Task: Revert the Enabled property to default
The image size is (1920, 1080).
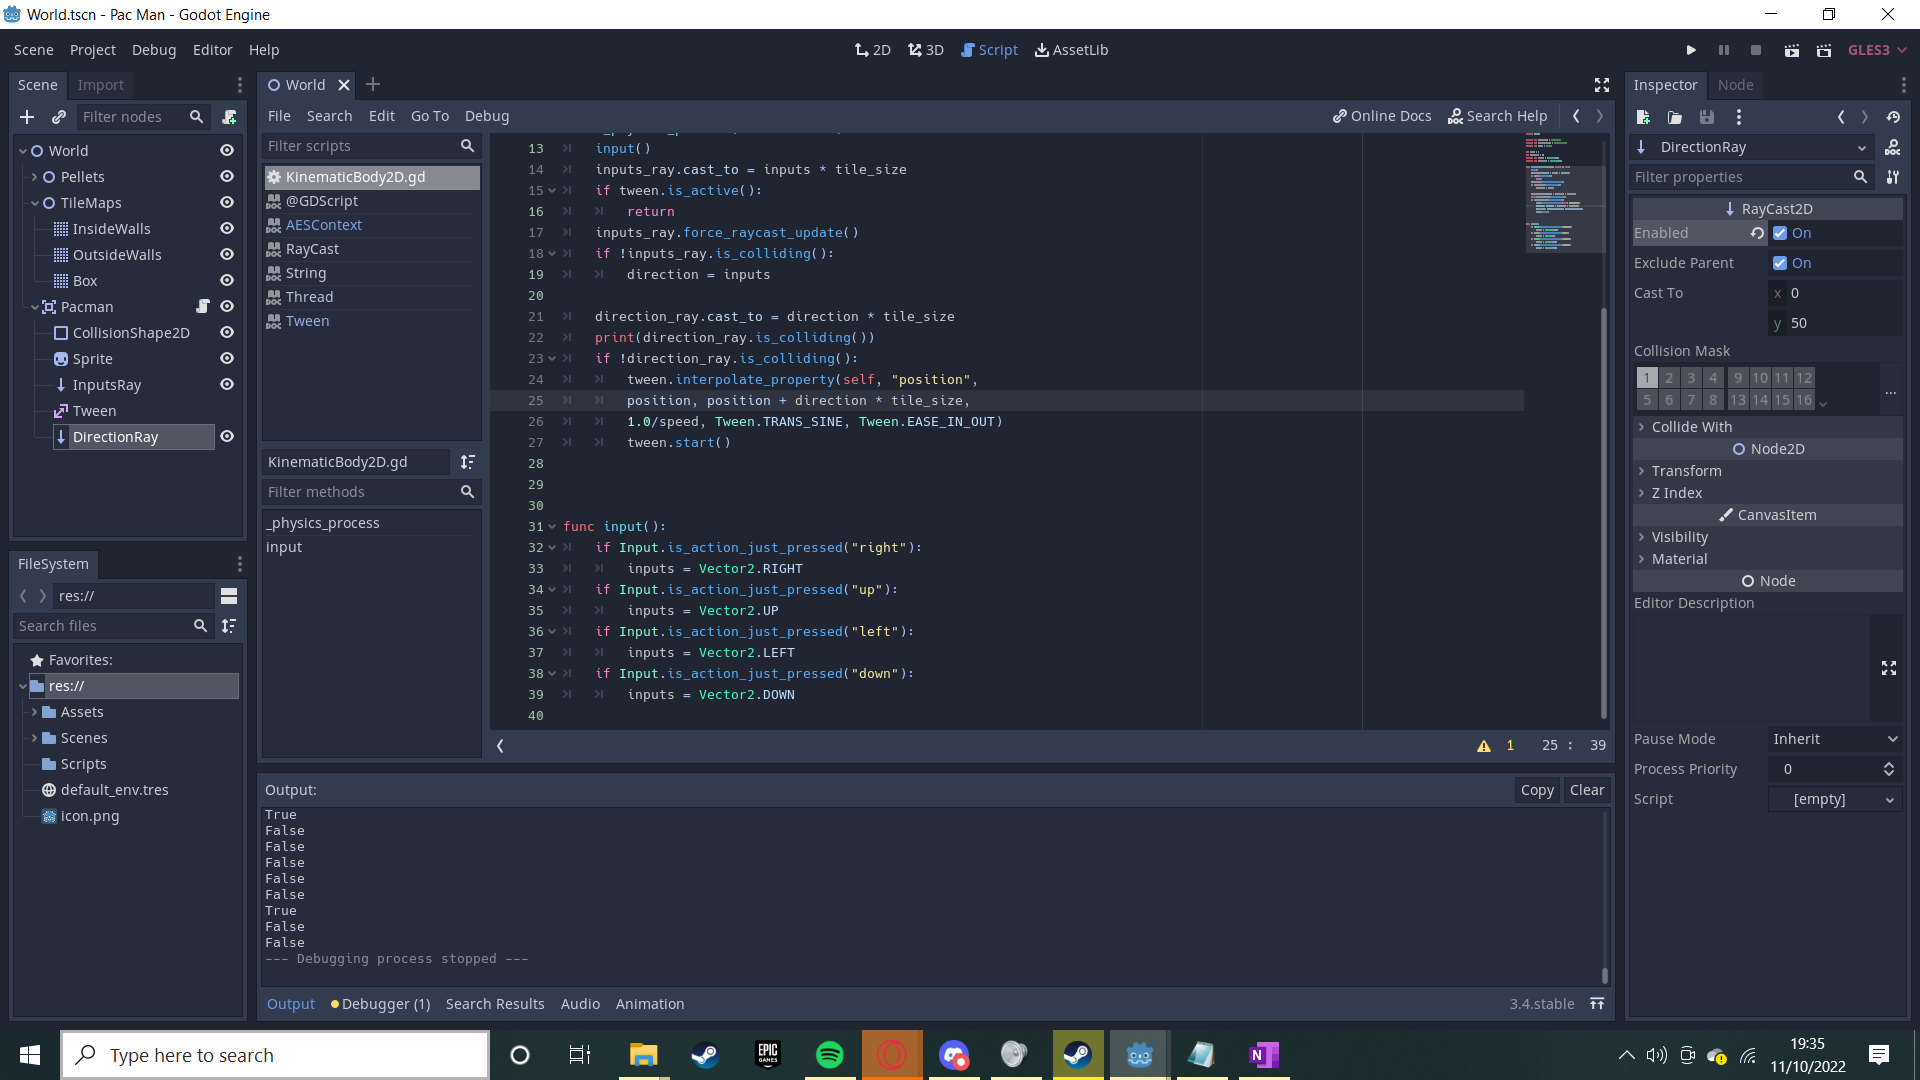Action: [1757, 233]
